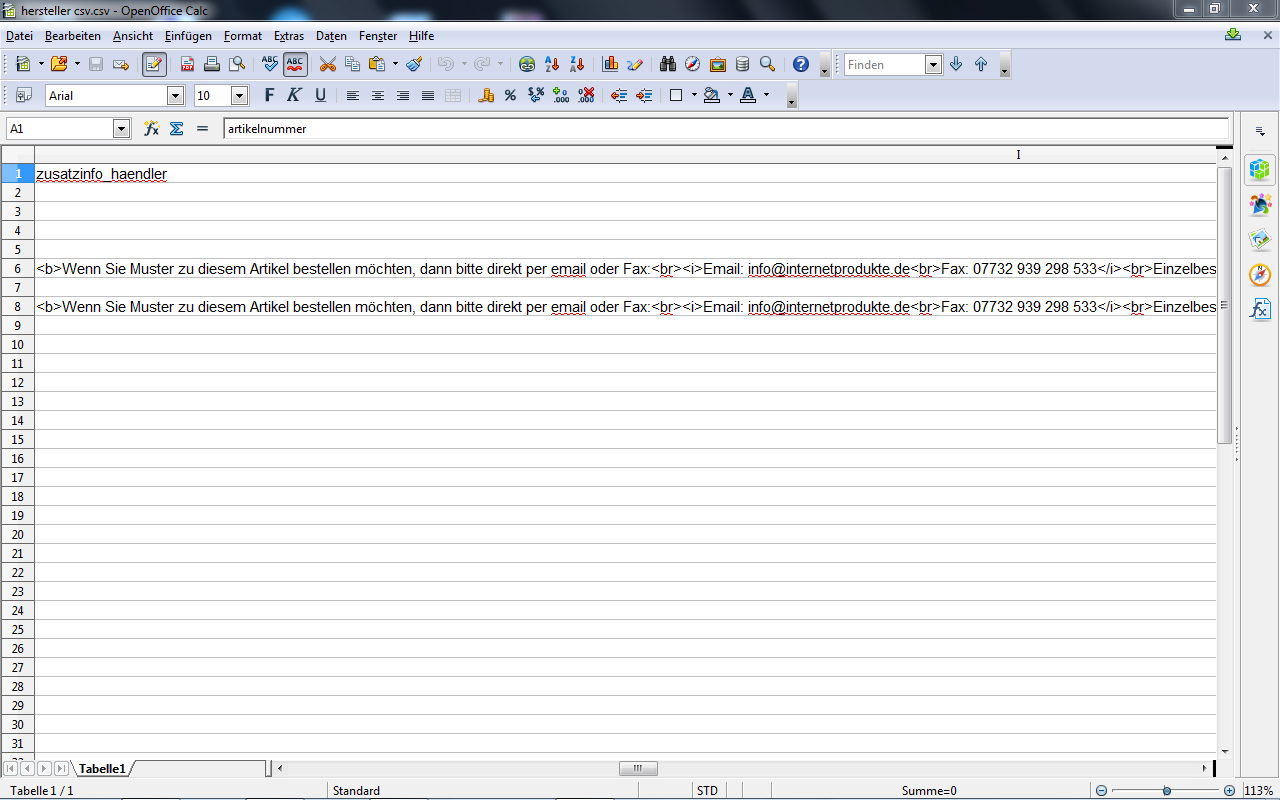Viewport: 1280px width, 800px height.
Task: Click the Print icon
Action: [212, 64]
